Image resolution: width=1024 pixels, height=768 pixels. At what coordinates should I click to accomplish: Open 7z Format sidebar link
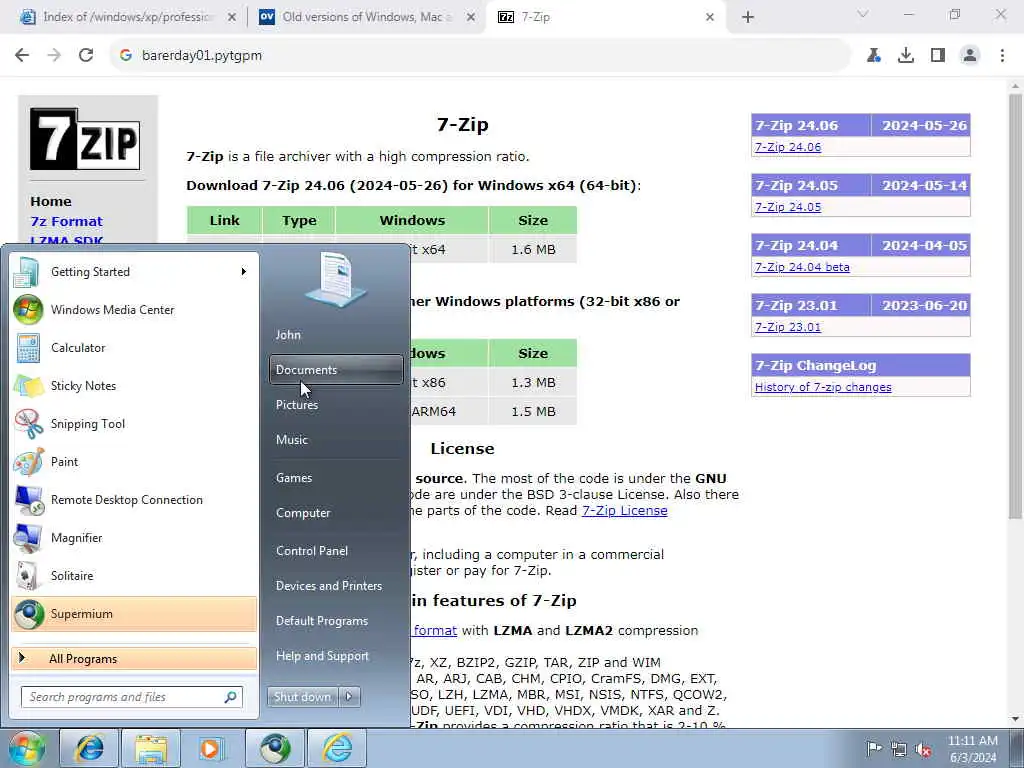[67, 221]
